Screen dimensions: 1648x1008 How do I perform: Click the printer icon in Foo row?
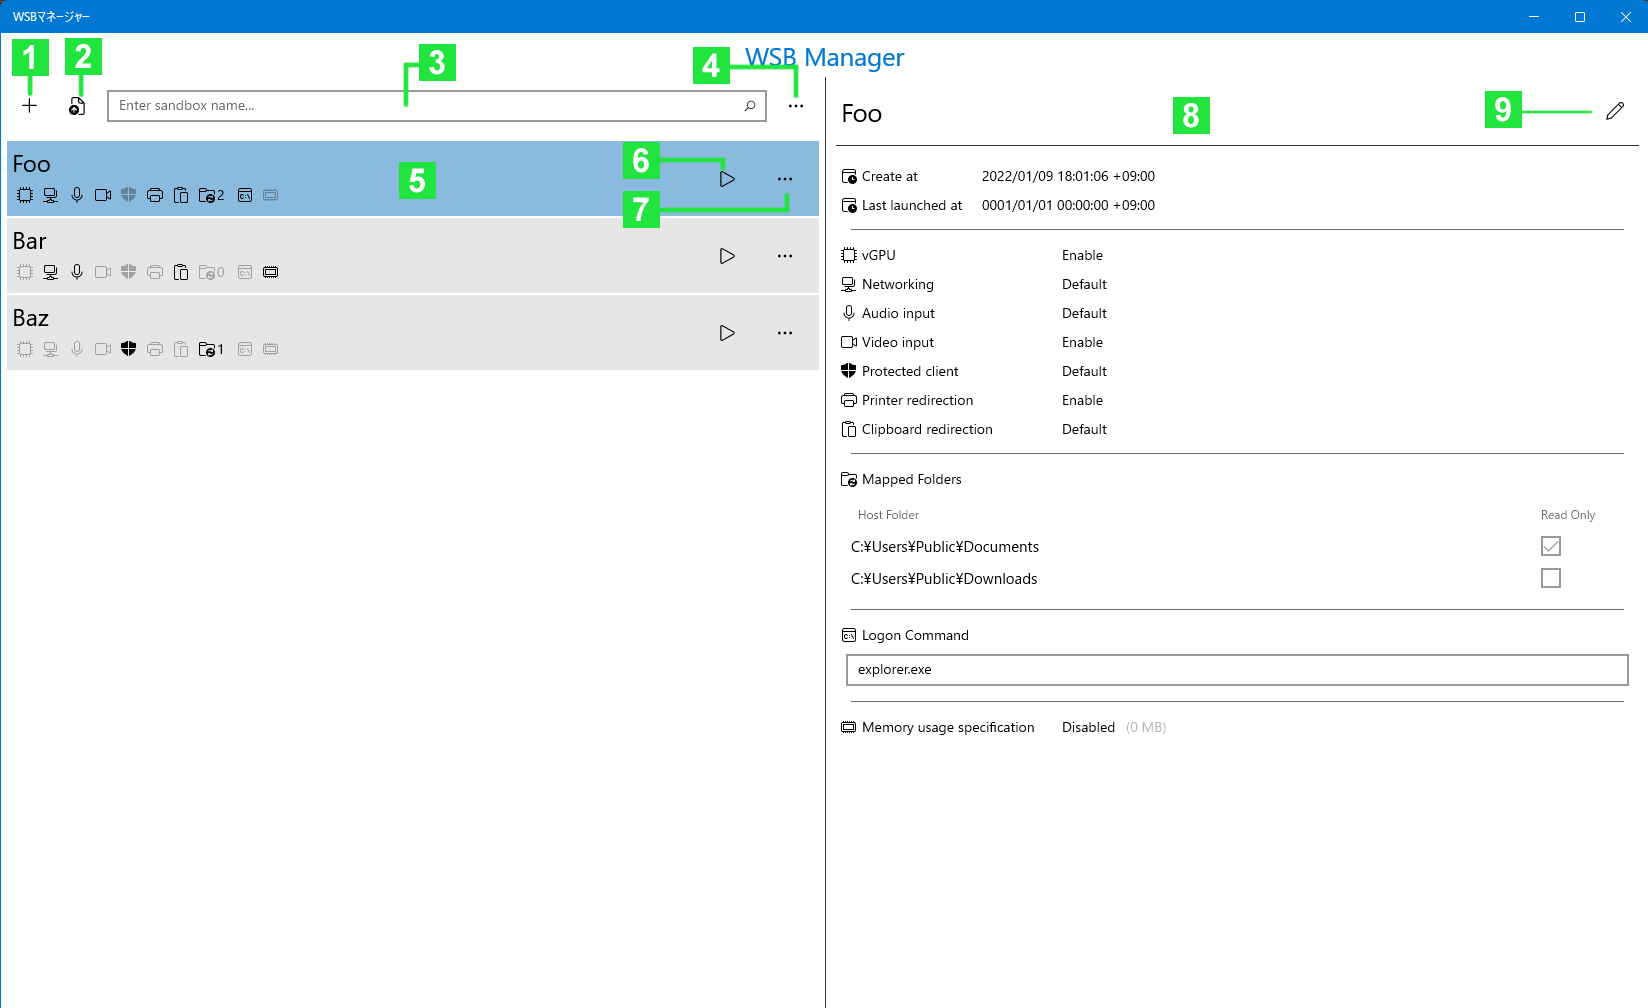(x=155, y=195)
